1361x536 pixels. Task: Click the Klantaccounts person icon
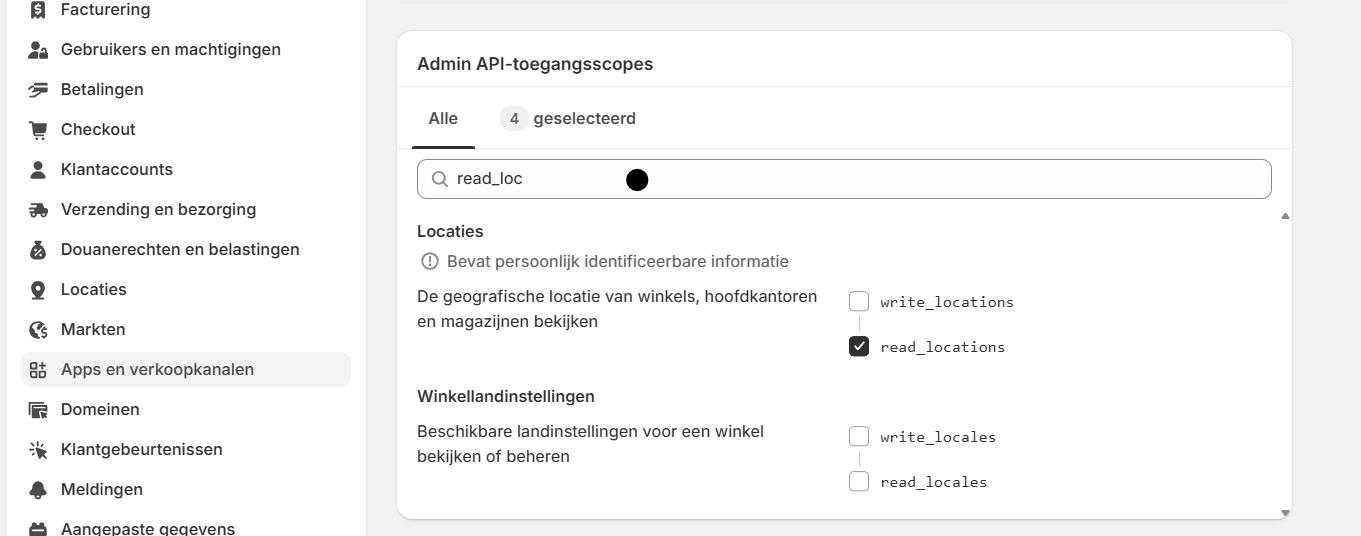point(38,169)
